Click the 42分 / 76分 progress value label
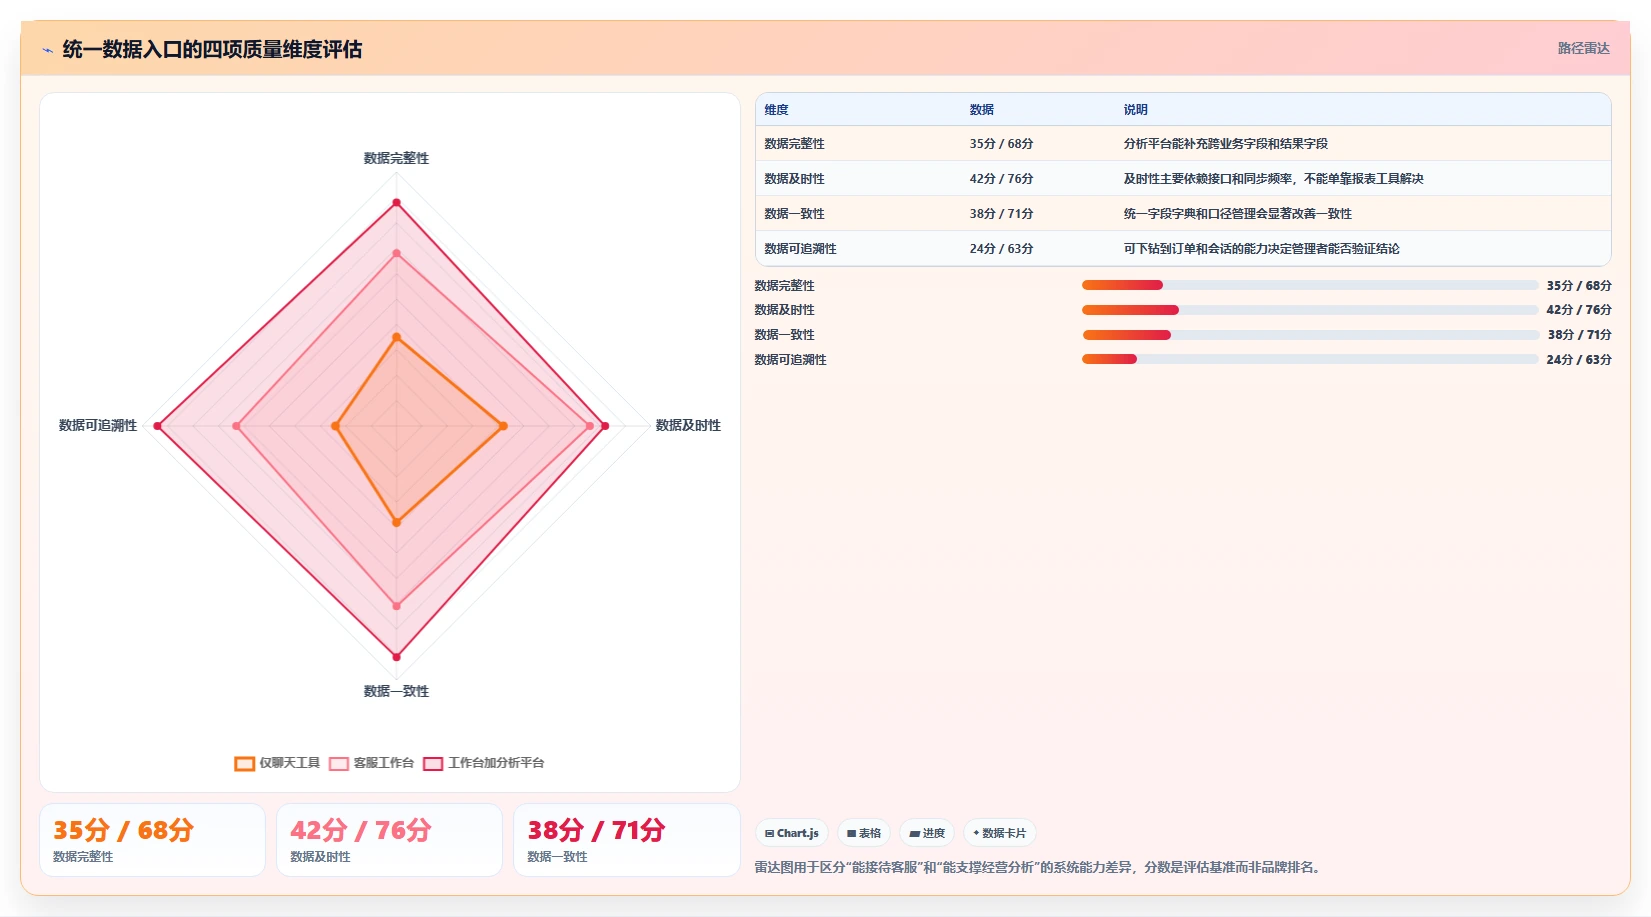This screenshot has width=1651, height=917. [1579, 310]
